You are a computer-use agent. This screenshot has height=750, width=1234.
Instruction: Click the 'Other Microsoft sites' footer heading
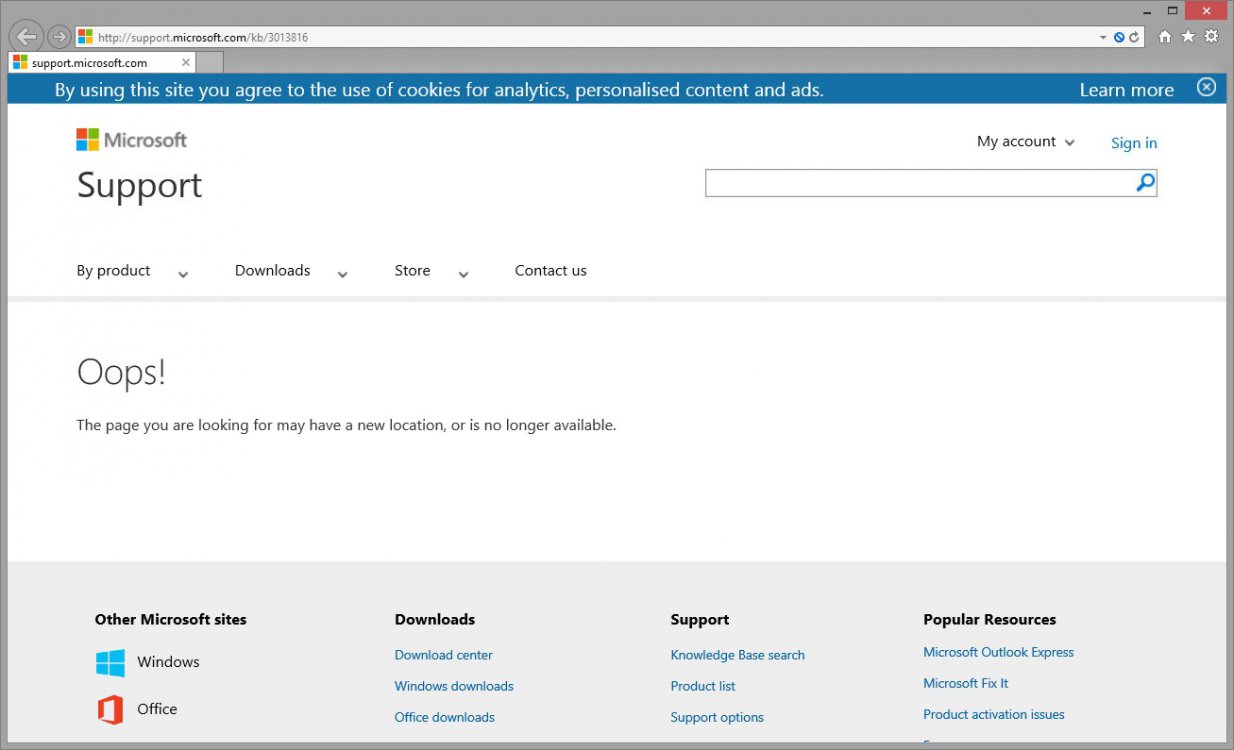pyautogui.click(x=171, y=620)
